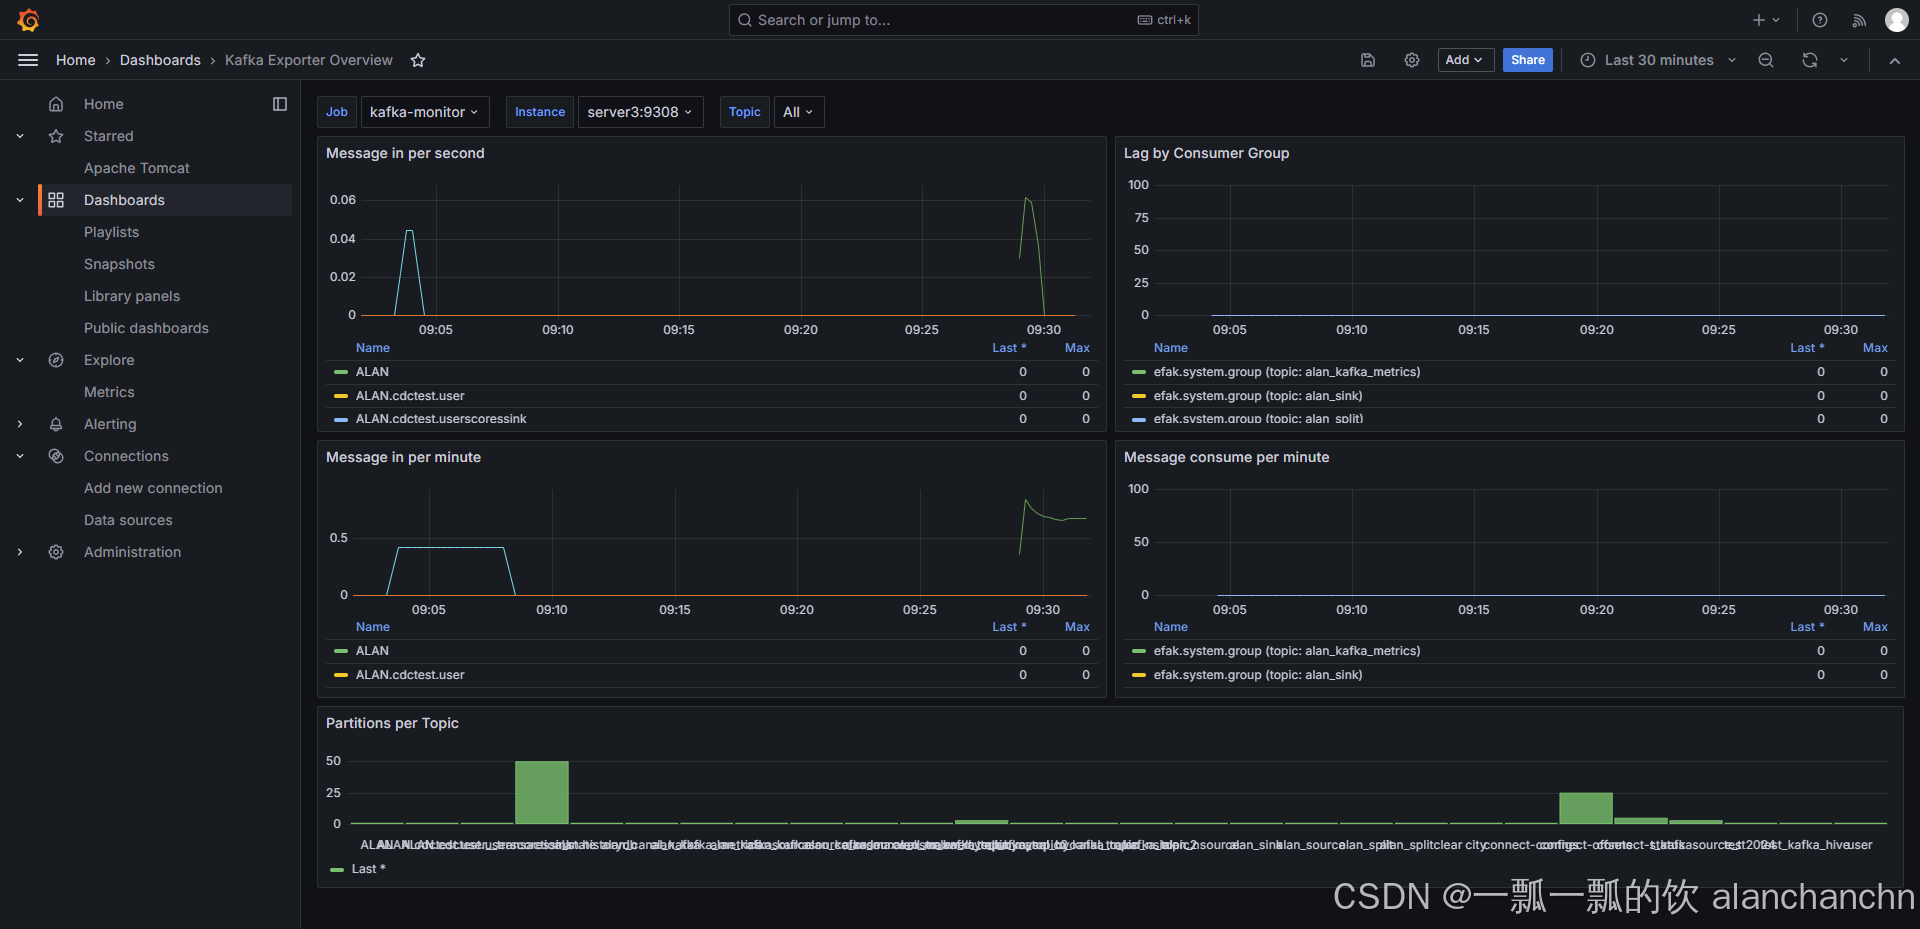The image size is (1920, 929).
Task: Click the Administration gear icon in sidebar
Action: tap(56, 552)
